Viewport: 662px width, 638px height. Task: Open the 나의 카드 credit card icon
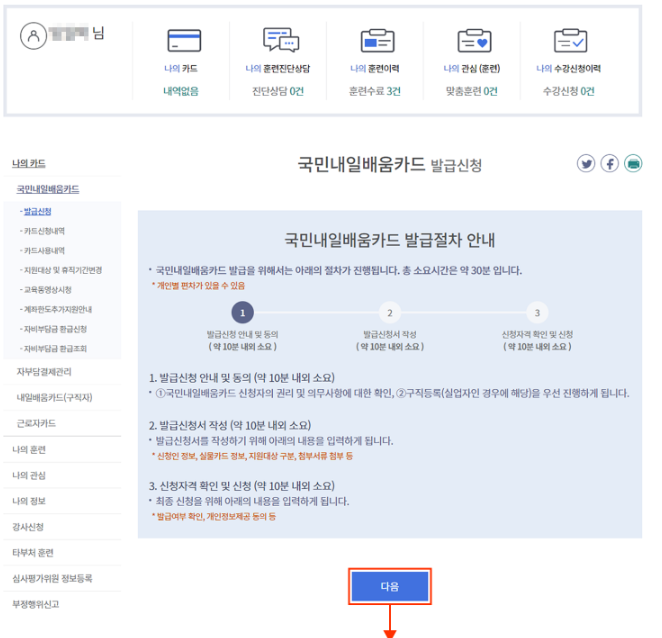[x=184, y=41]
